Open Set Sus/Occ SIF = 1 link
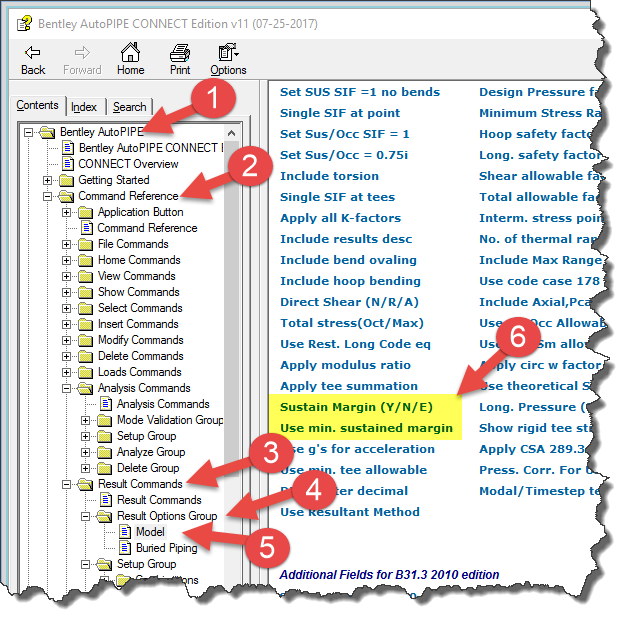Screen dimensions: 633x623 tap(344, 134)
